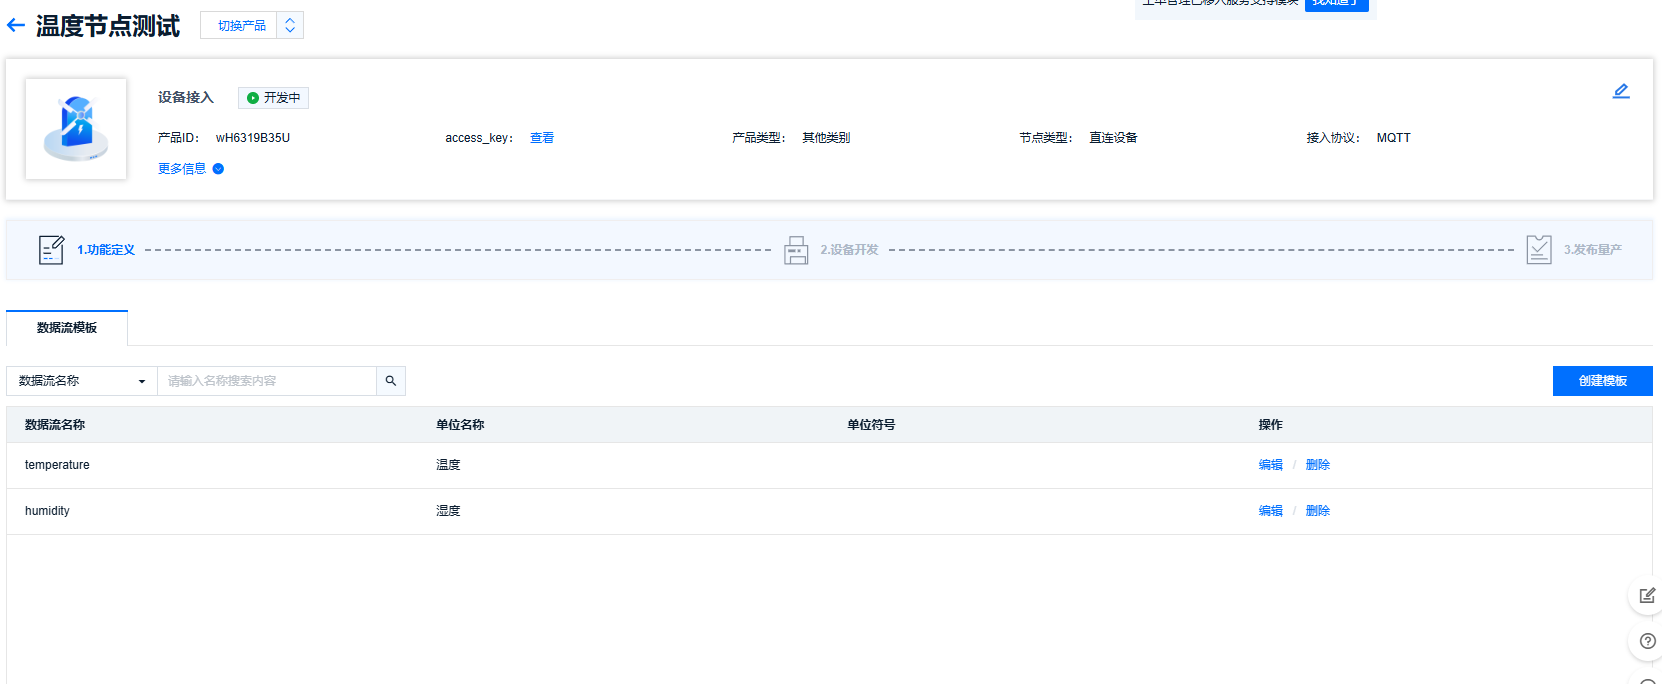Click the 发布量产 step checklist icon
The image size is (1662, 684).
[x=1539, y=250]
